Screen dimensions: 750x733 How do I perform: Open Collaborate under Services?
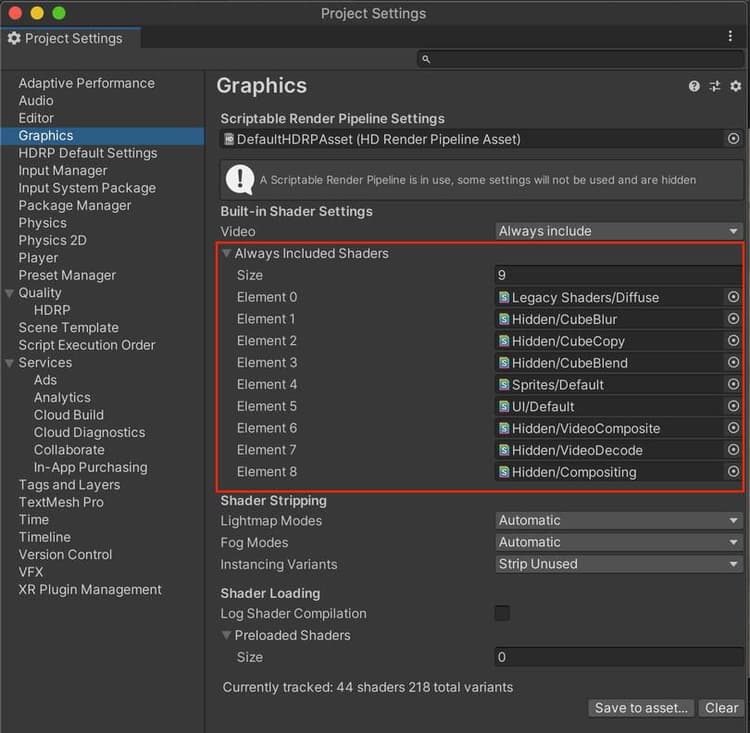69,450
